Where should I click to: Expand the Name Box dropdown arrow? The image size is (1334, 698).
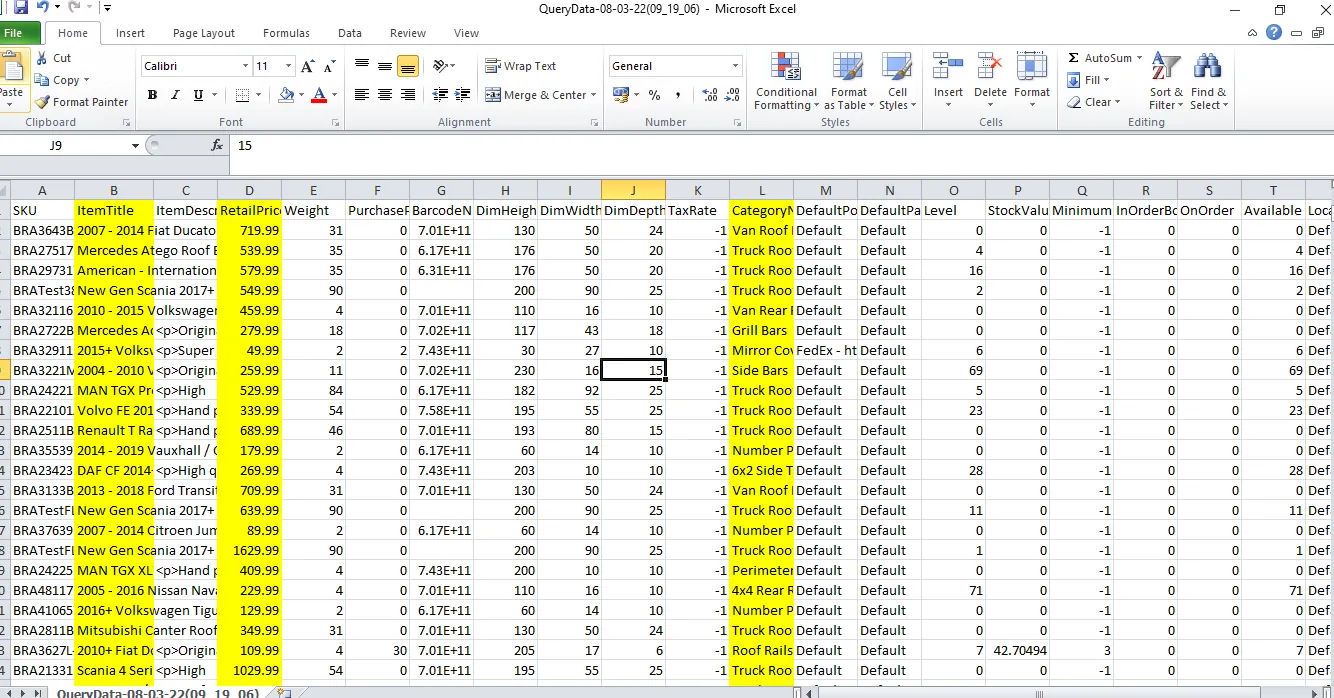[x=136, y=145]
